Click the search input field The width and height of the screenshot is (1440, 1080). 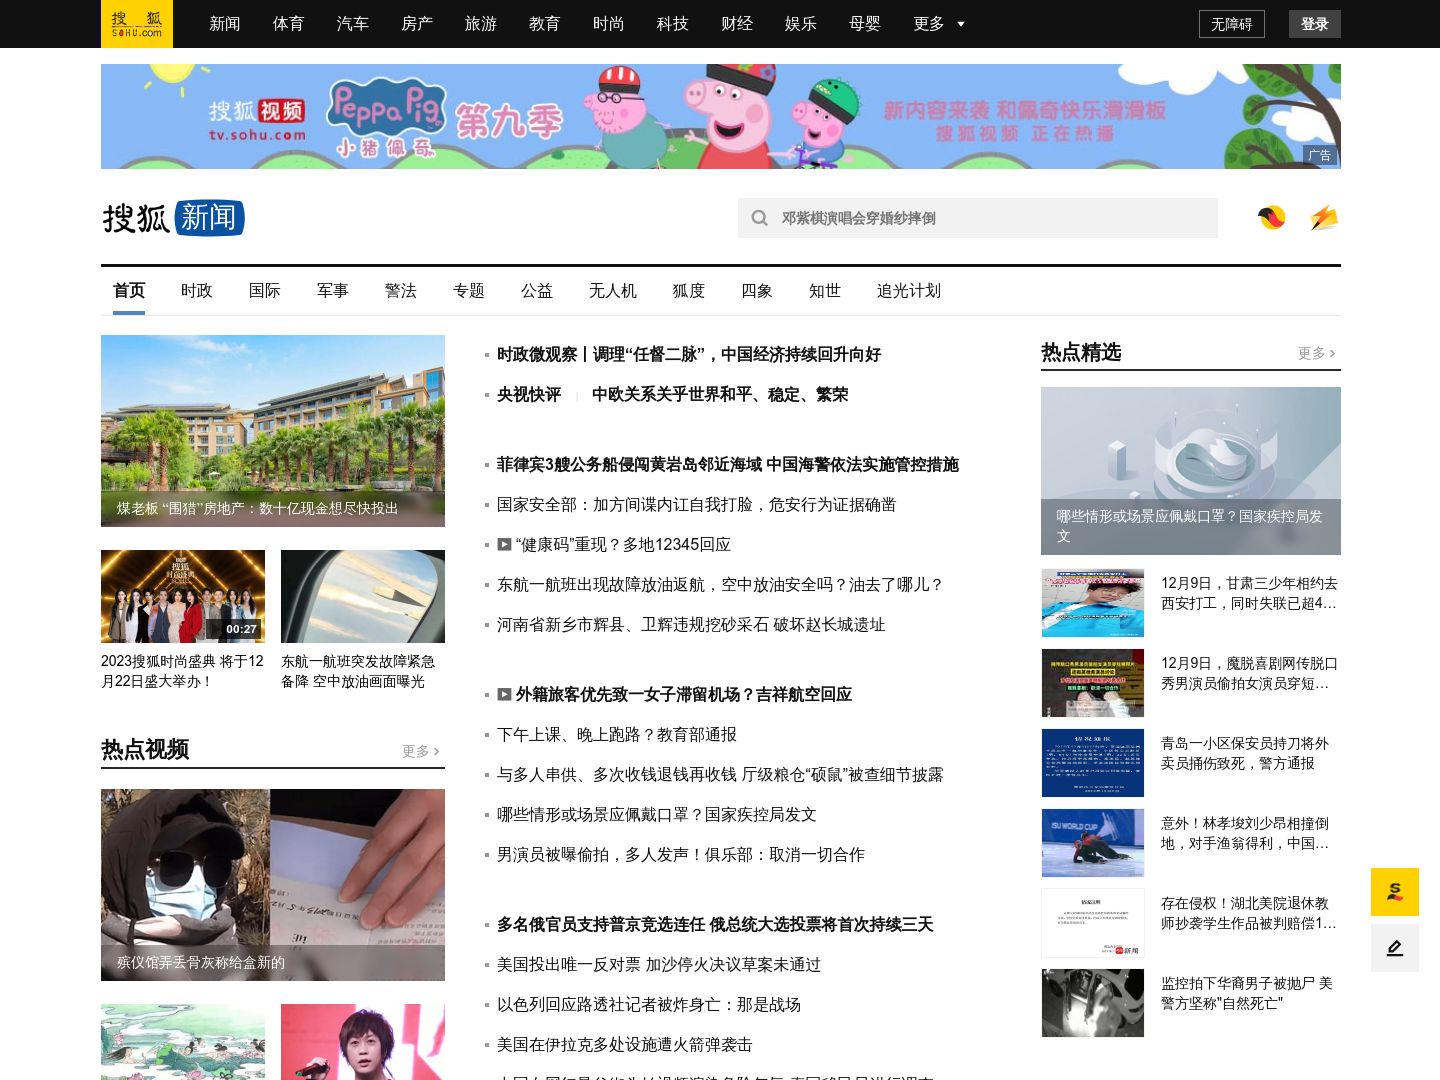[978, 218]
